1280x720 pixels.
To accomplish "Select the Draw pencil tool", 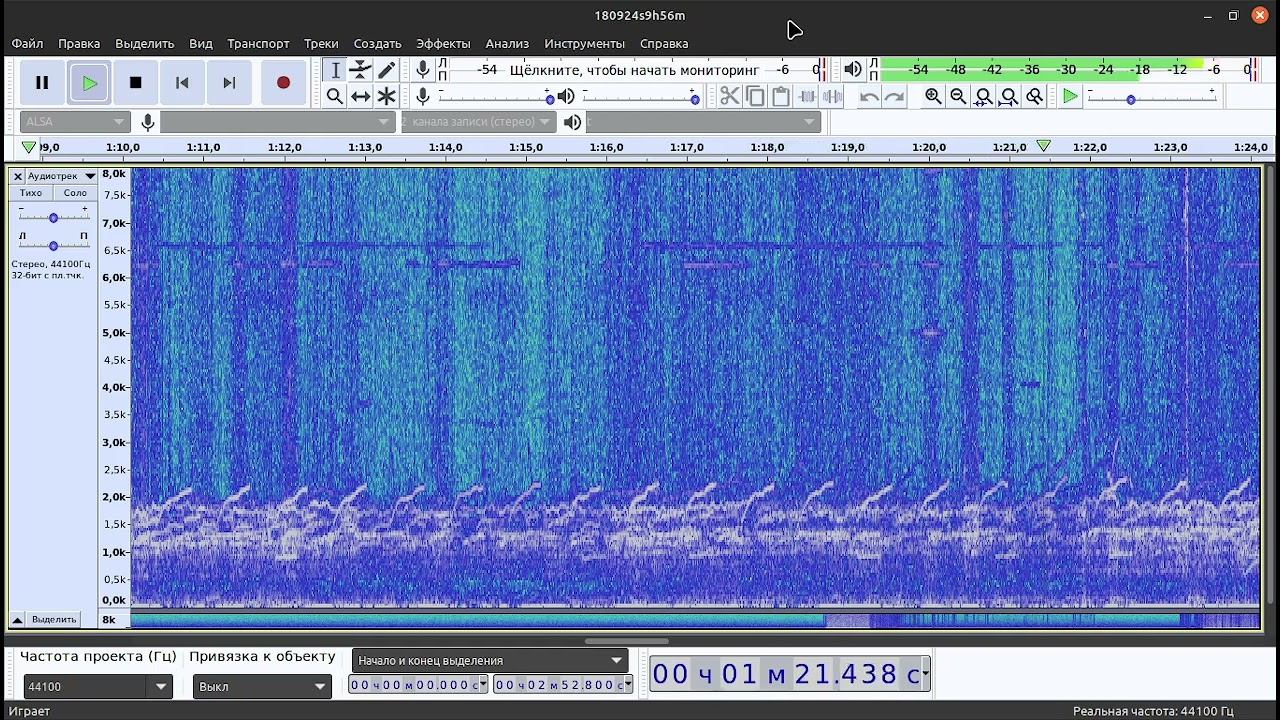I will click(x=386, y=70).
